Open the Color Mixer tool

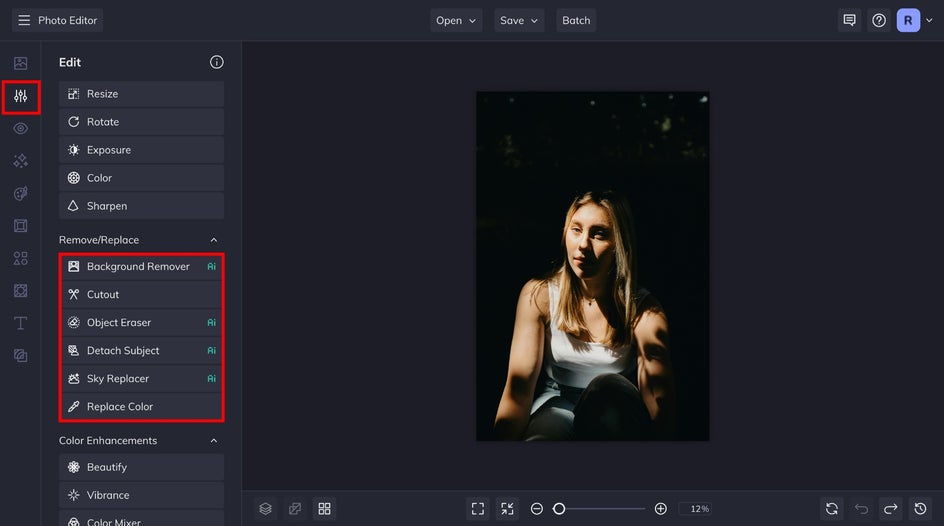pyautogui.click(x=141, y=519)
